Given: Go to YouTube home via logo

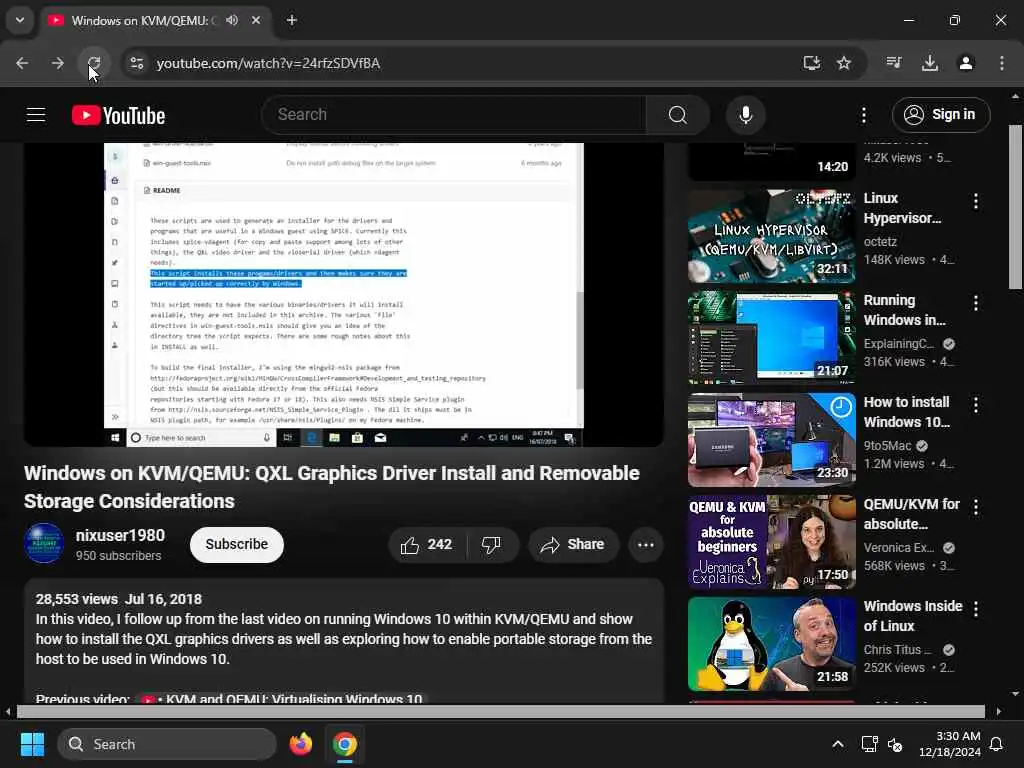Looking at the screenshot, I should pyautogui.click(x=118, y=116).
